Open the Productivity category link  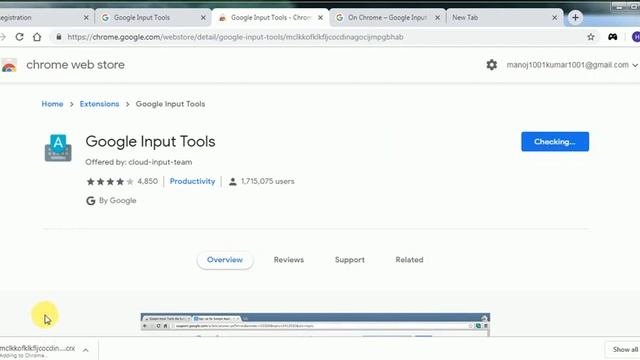[192, 181]
